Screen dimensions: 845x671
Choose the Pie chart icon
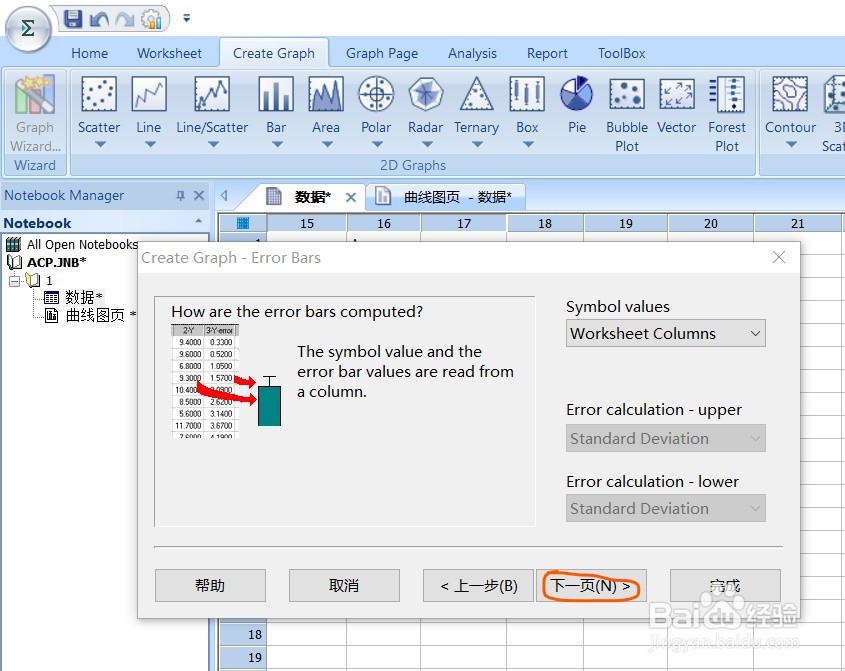tap(577, 94)
